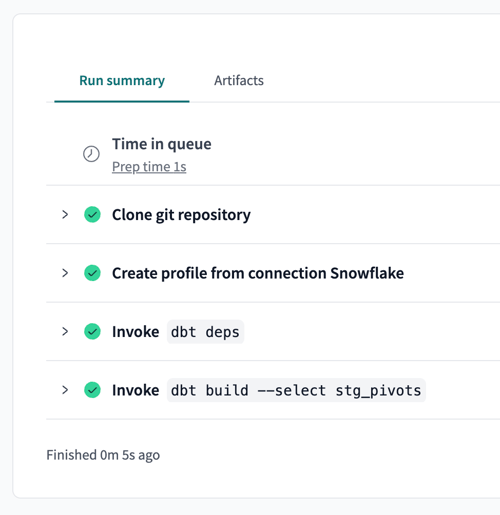
Task: Click the green success icon for Create profile step
Action: click(92, 273)
